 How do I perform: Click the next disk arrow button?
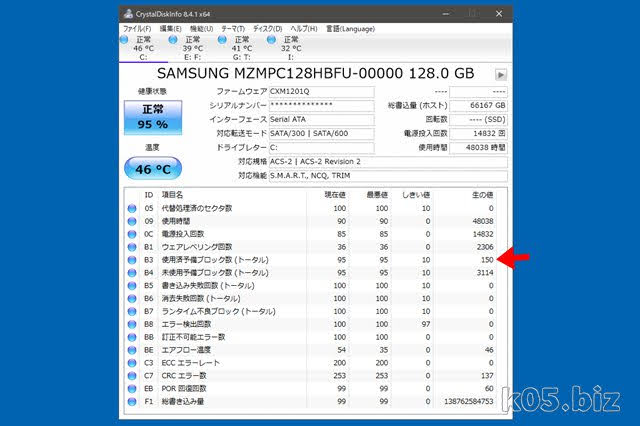pos(501,75)
